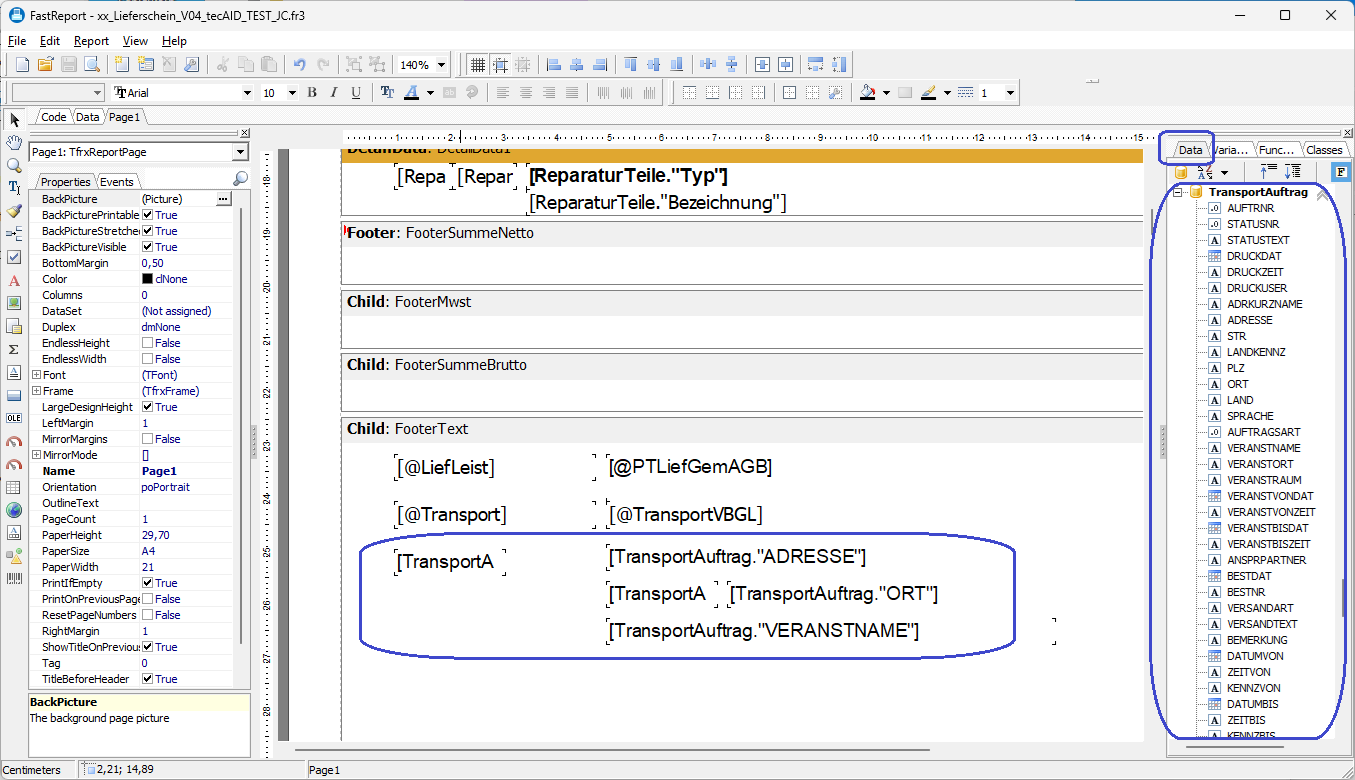Select the Picture object tool in palette
This screenshot has width=1355, height=780.
(14, 303)
